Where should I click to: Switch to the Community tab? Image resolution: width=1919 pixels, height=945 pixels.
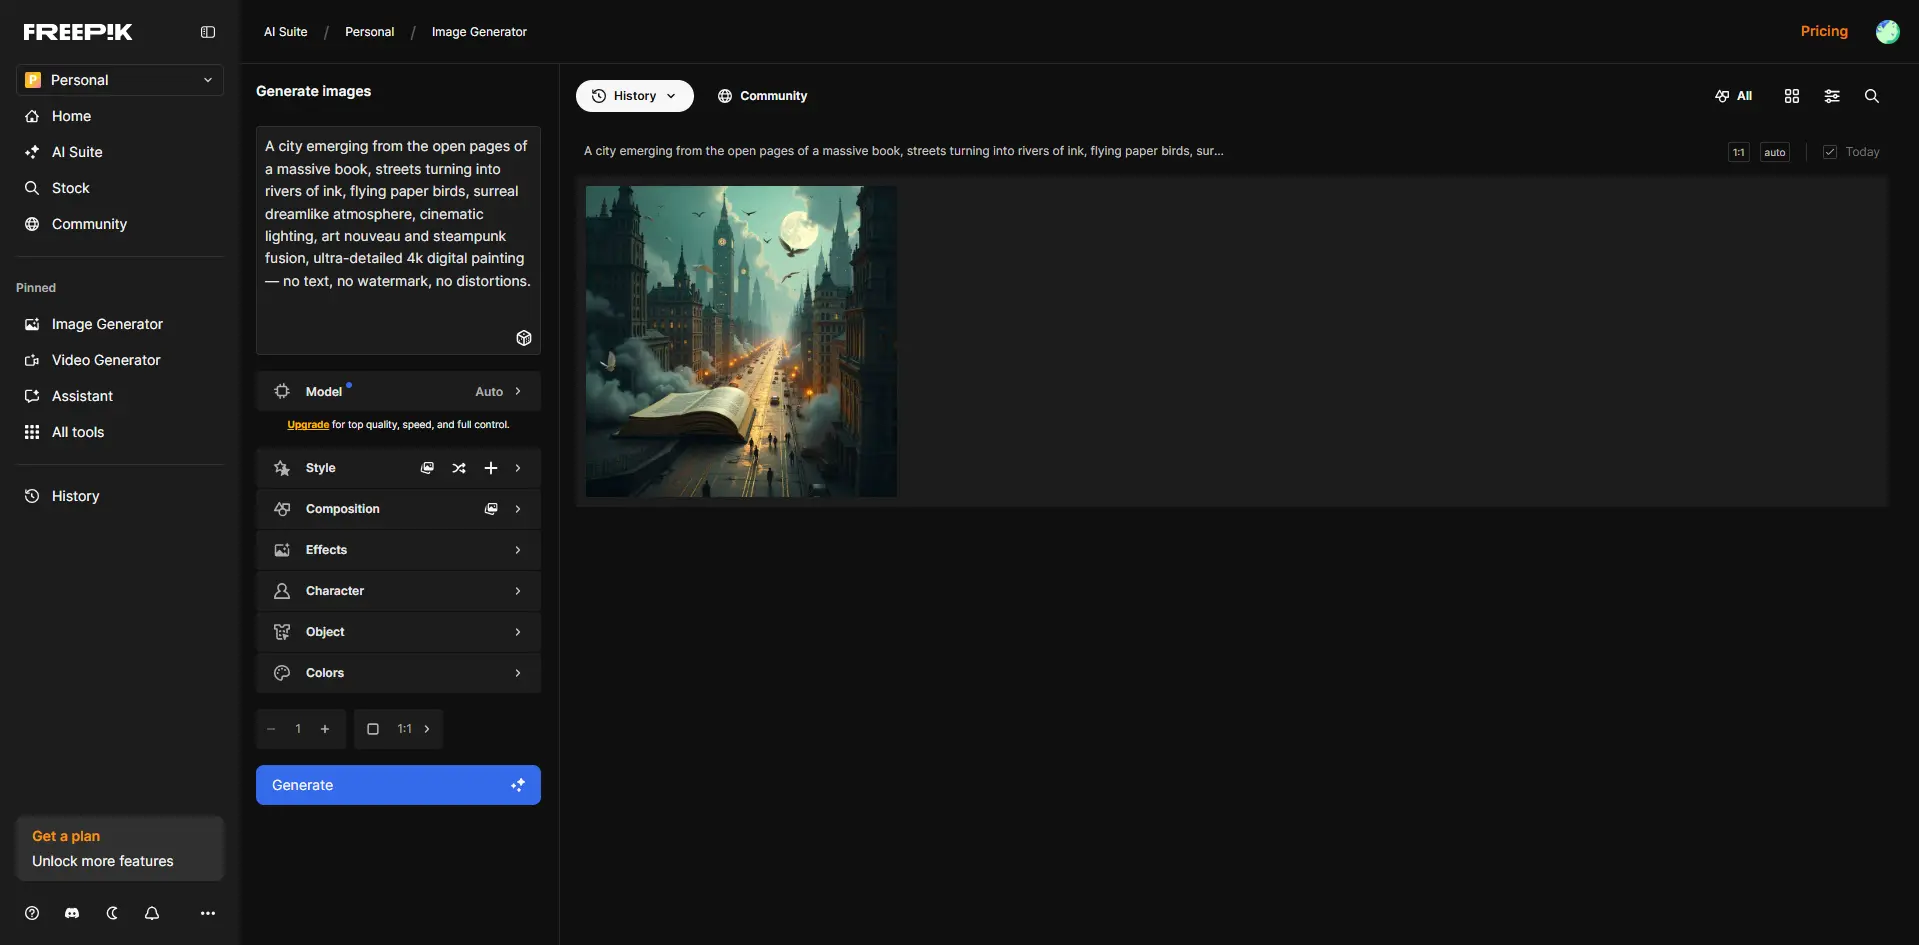coord(762,96)
